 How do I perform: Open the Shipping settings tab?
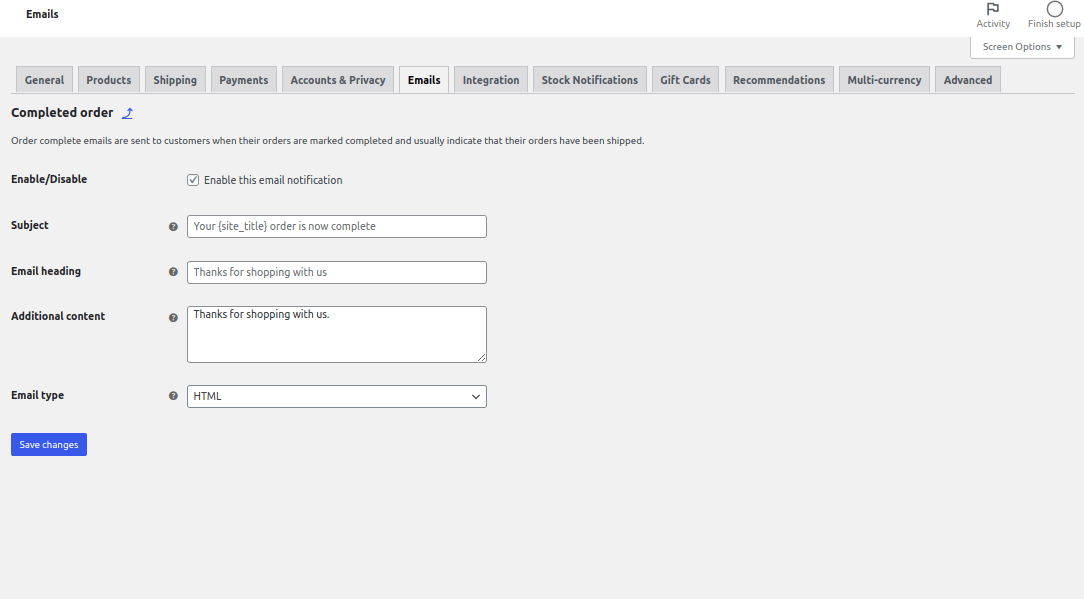click(x=175, y=79)
